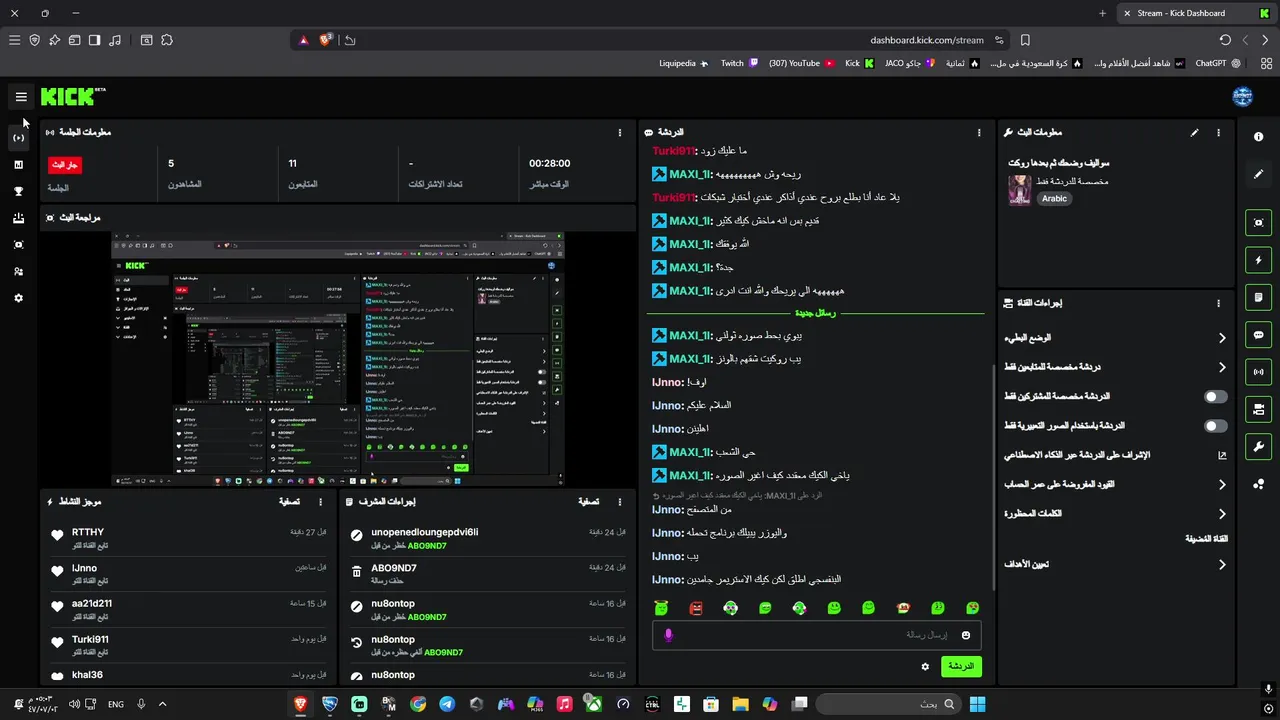Click the red live stream status badge
This screenshot has width=1280, height=720.
click(x=65, y=165)
